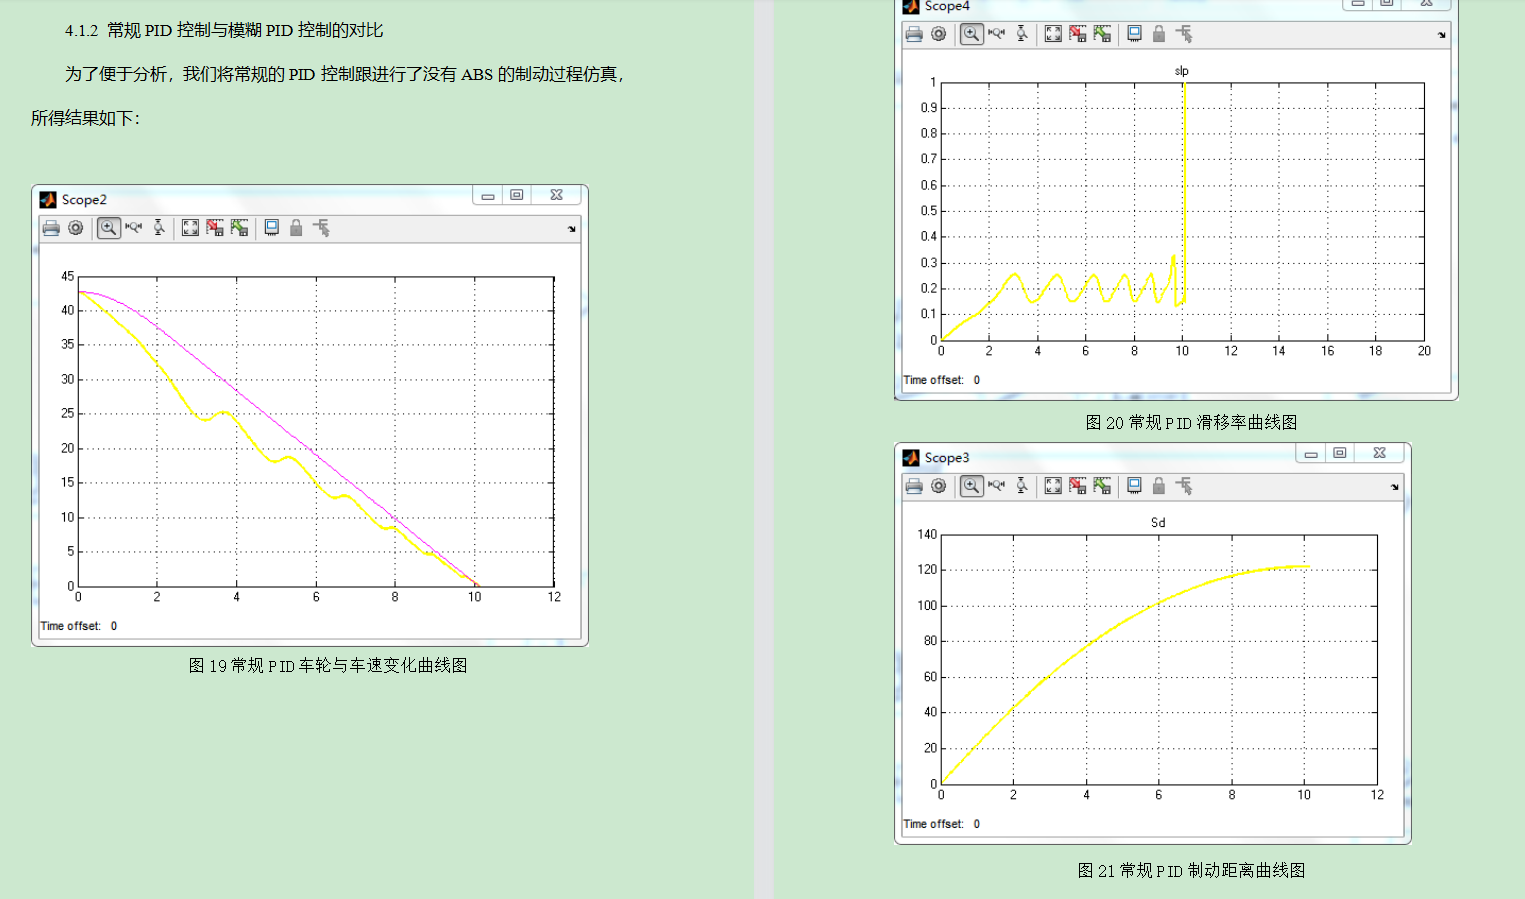
Task: Click the 'slp' plot title in Scope4
Action: pos(1182,71)
